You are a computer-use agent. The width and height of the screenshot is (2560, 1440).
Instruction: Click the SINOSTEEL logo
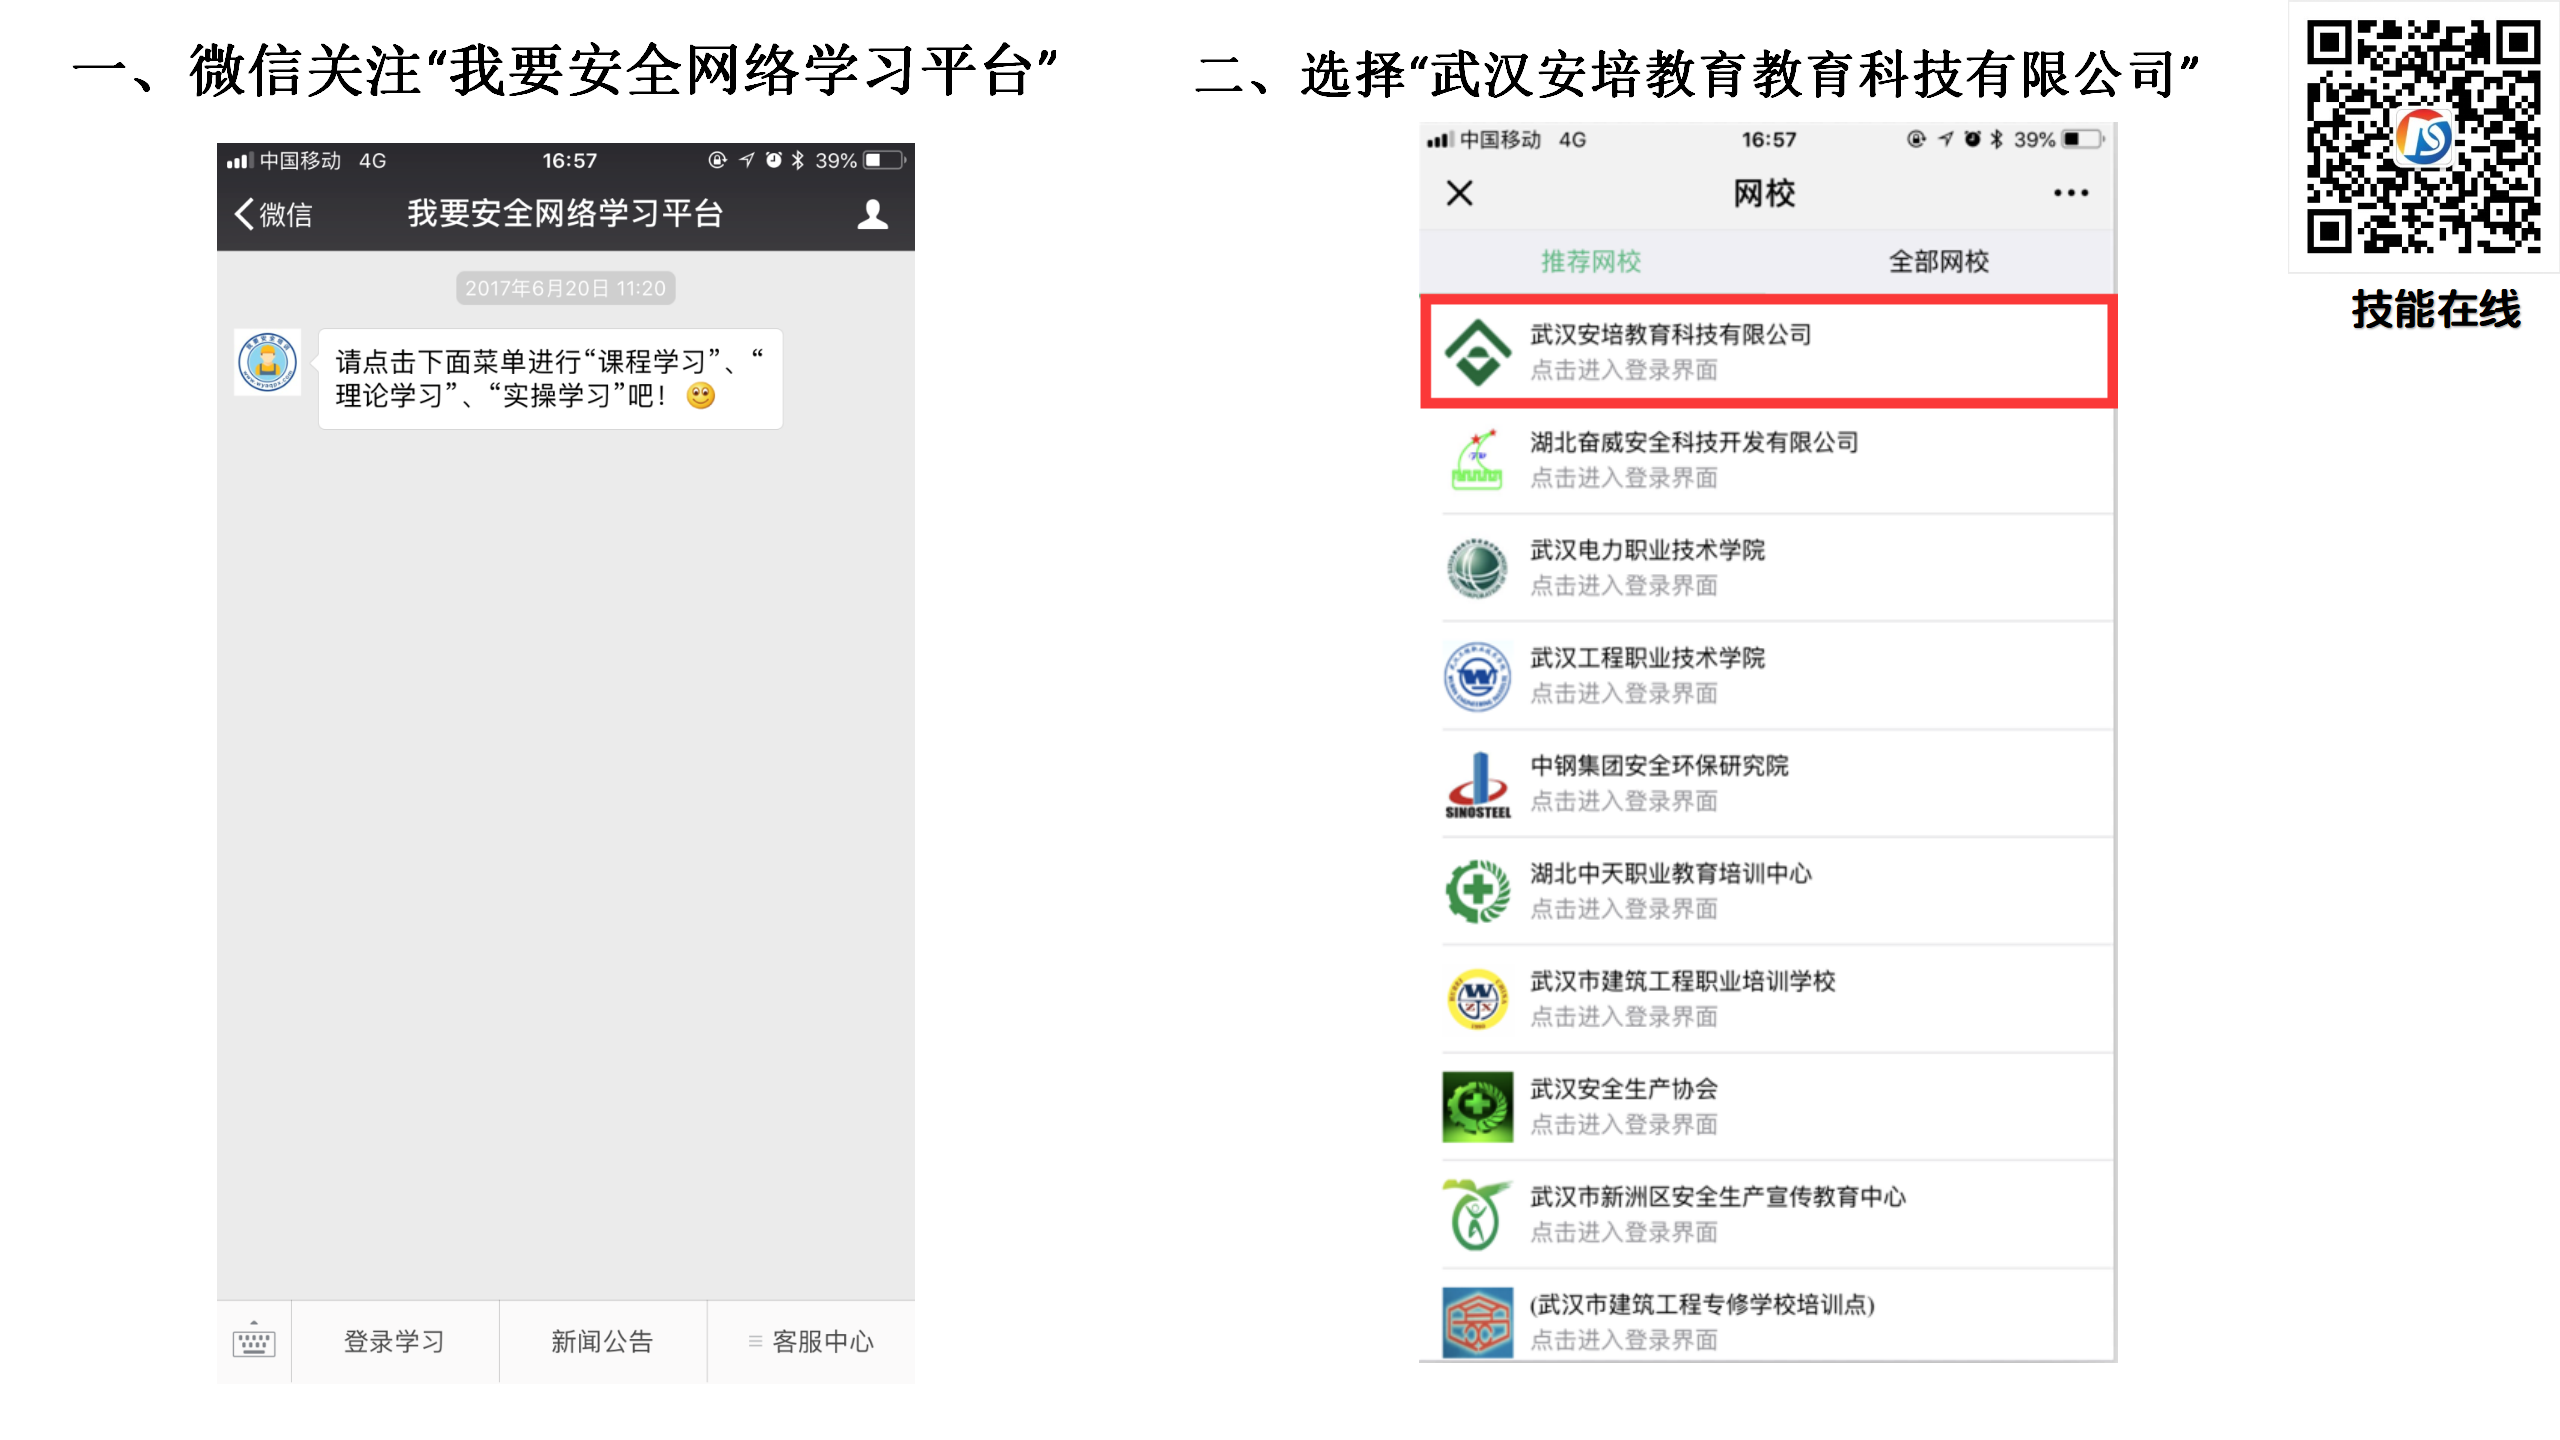click(x=1477, y=785)
